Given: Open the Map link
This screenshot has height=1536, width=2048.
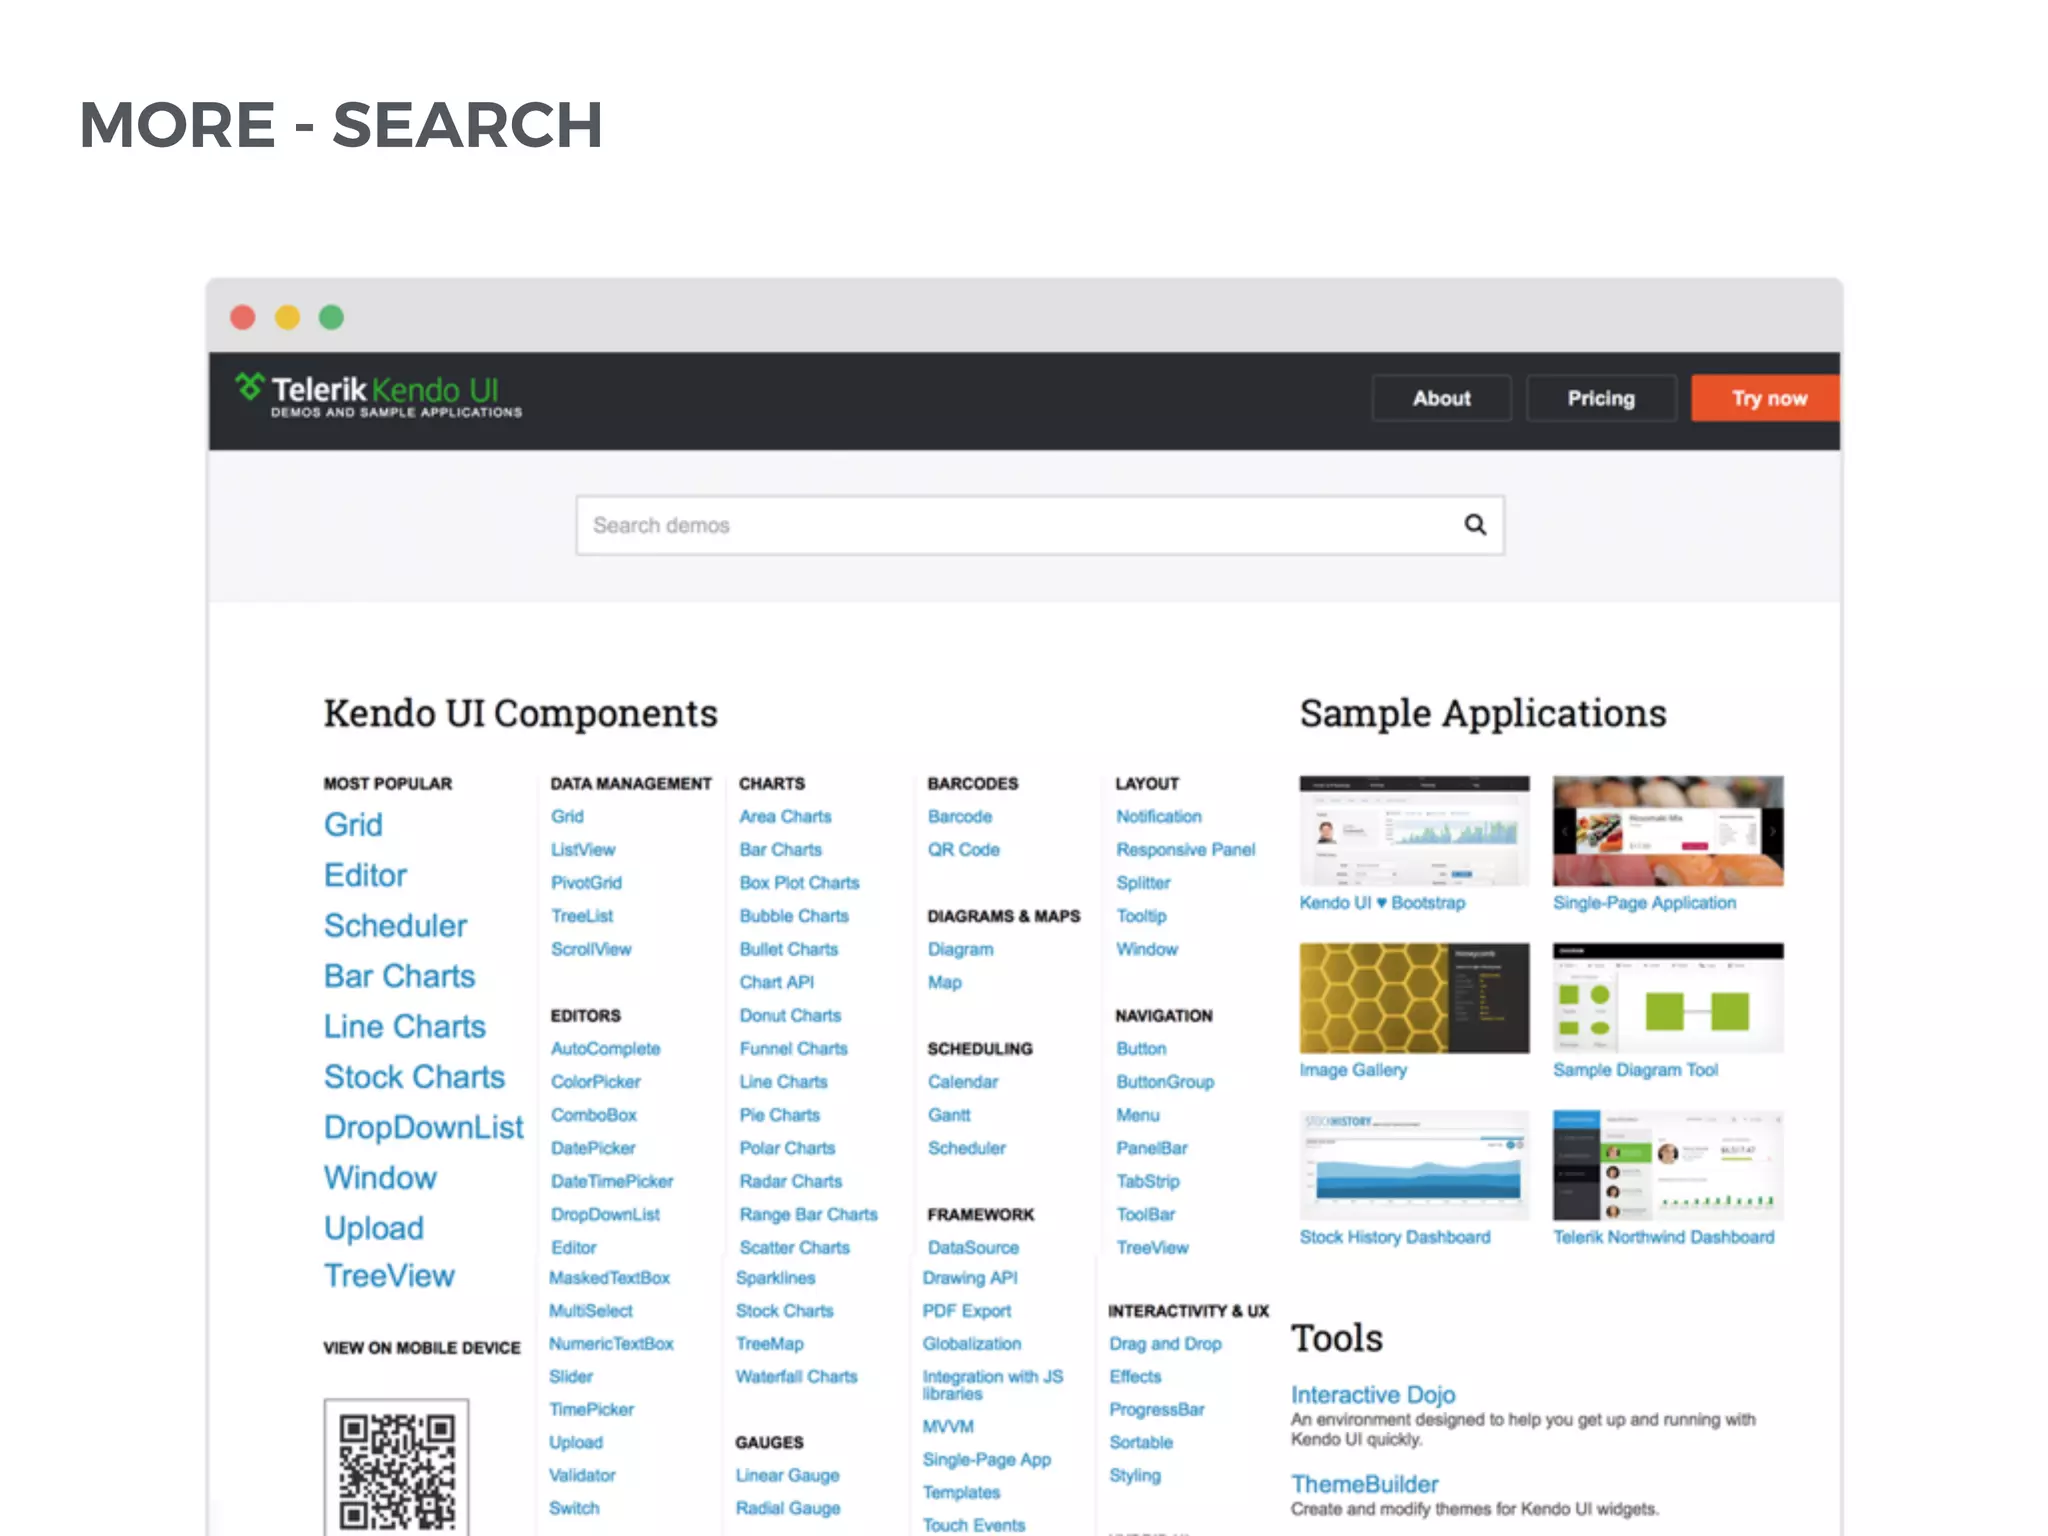Looking at the screenshot, I should [944, 982].
